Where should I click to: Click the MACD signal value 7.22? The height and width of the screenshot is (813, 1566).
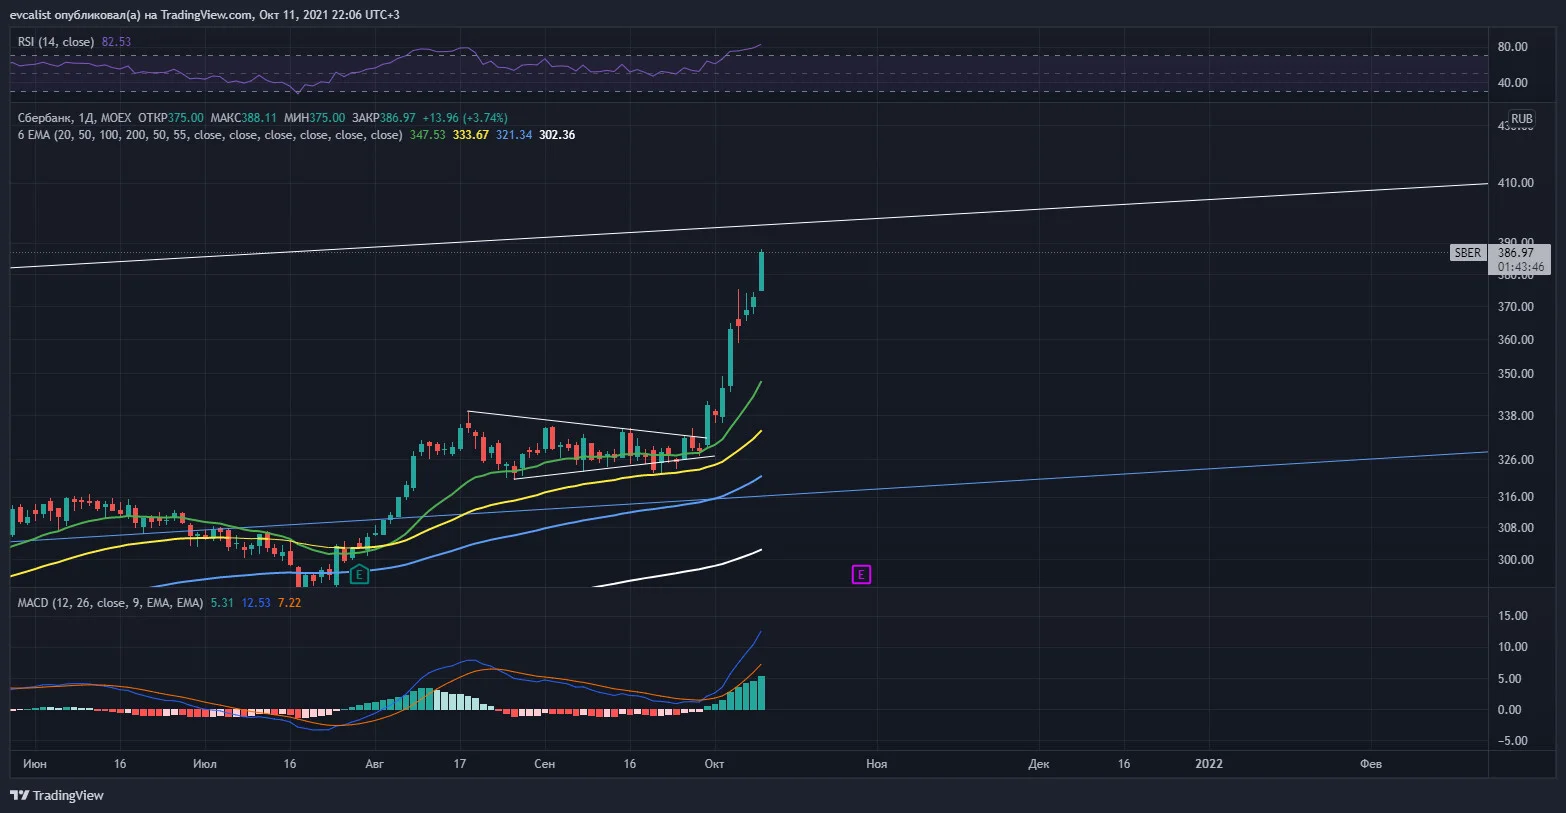(289, 603)
